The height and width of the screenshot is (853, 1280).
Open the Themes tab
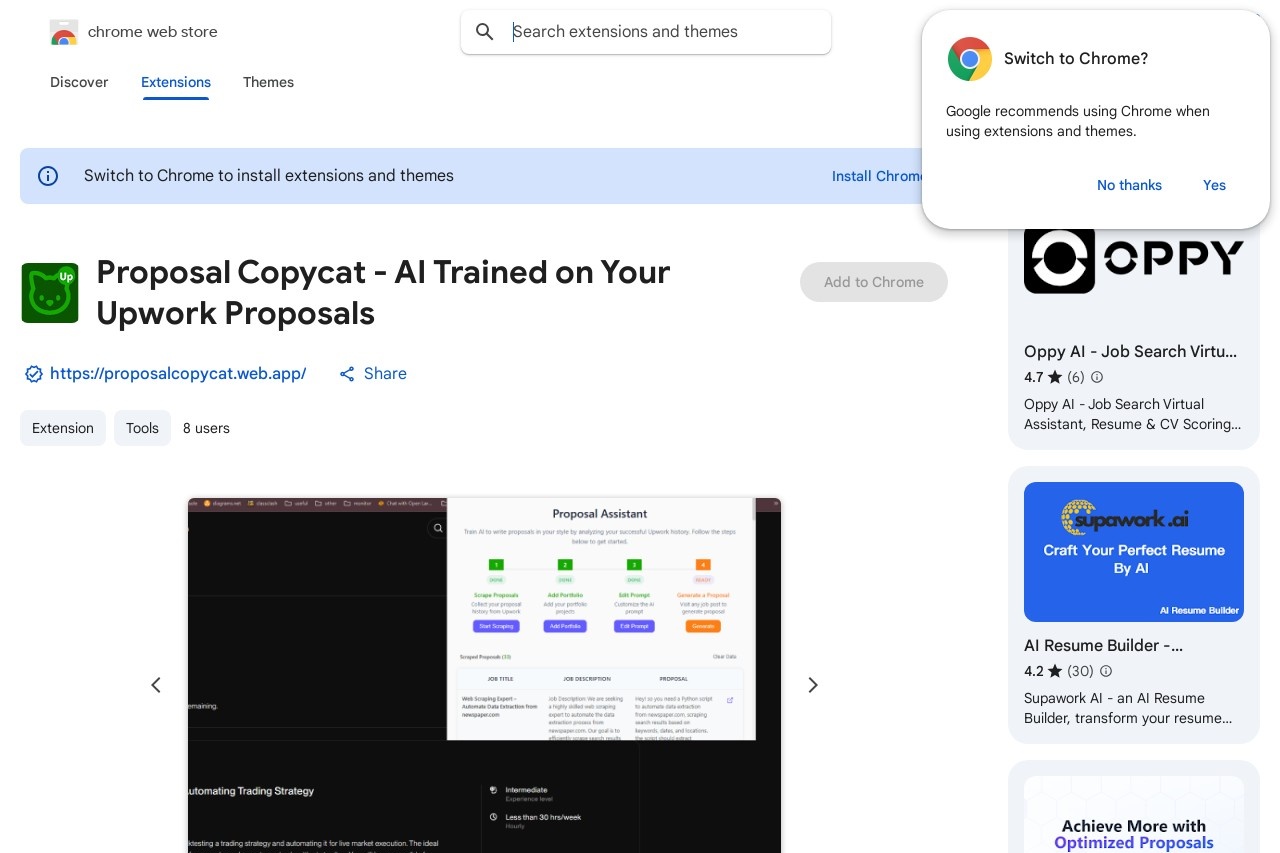pos(268,82)
